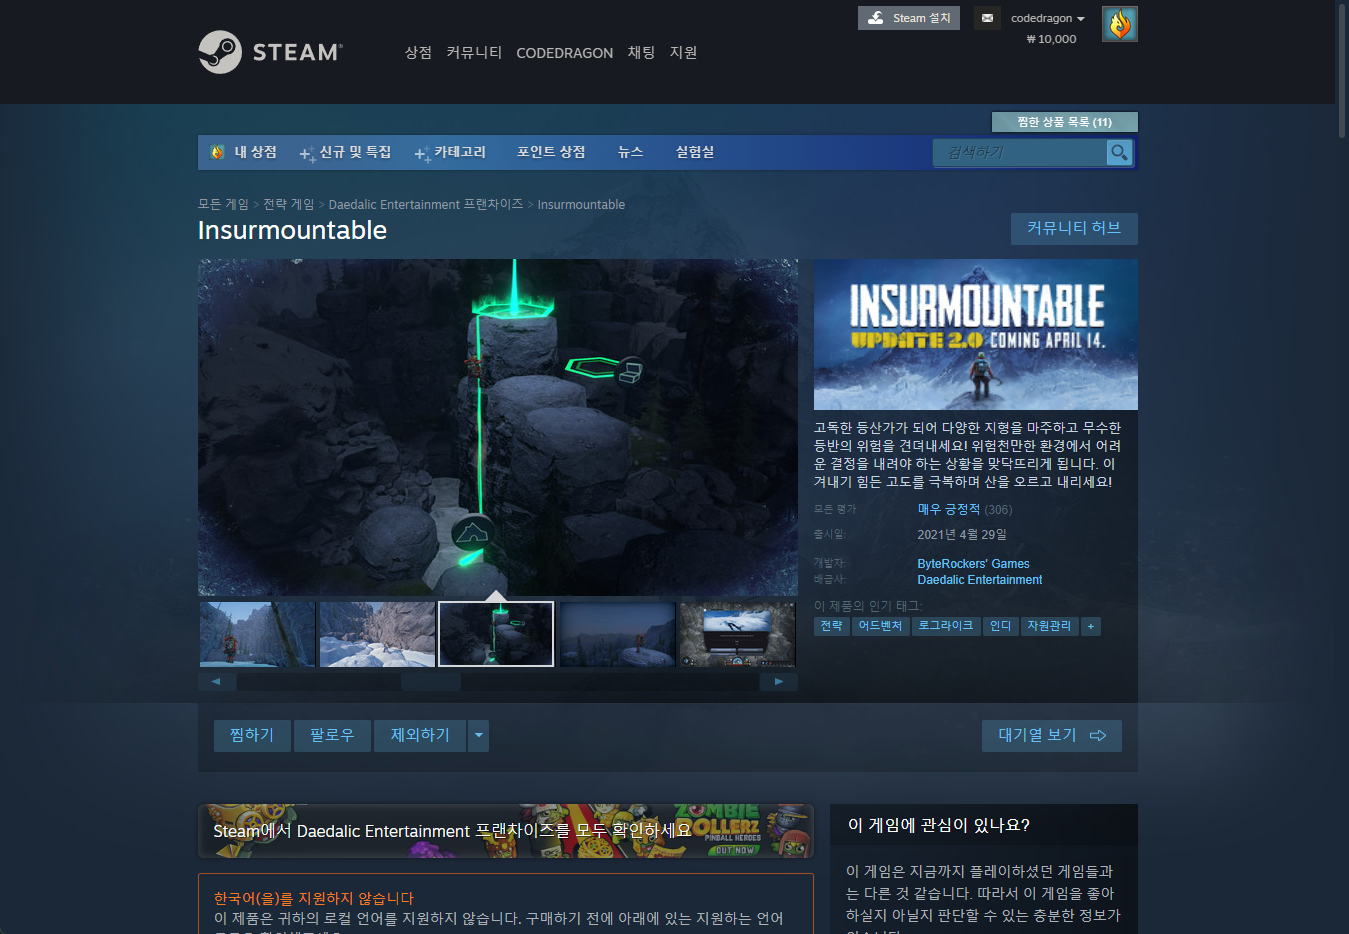Click the 찜하기 wishlist button
The image size is (1349, 934).
pos(252,736)
